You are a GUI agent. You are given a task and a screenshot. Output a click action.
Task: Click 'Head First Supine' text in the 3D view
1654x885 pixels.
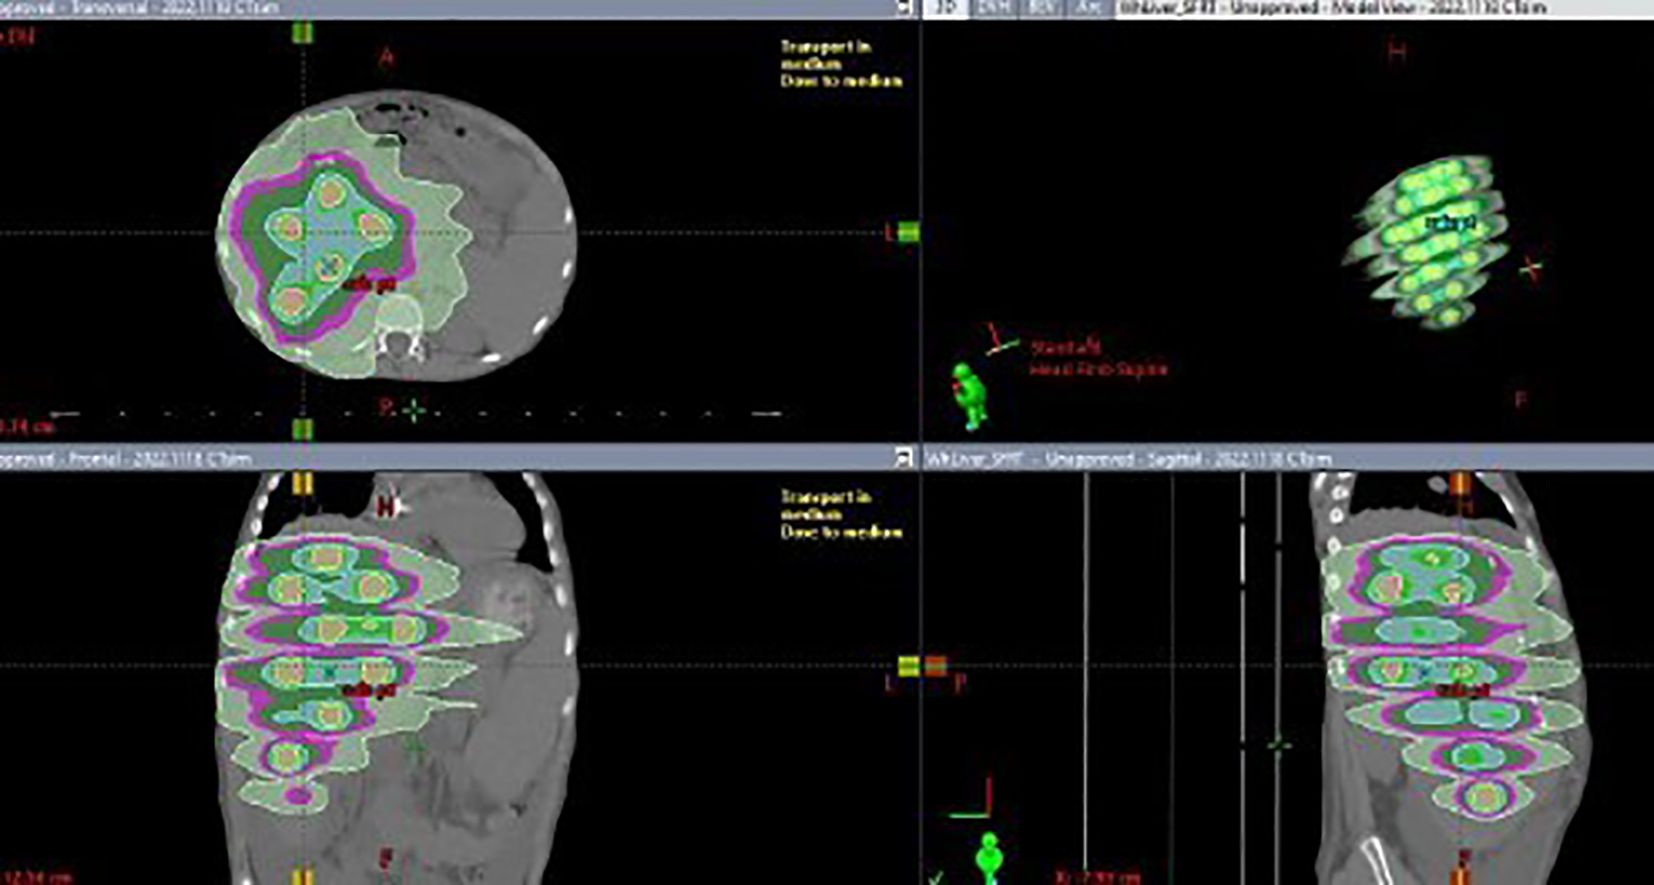click(x=1098, y=369)
